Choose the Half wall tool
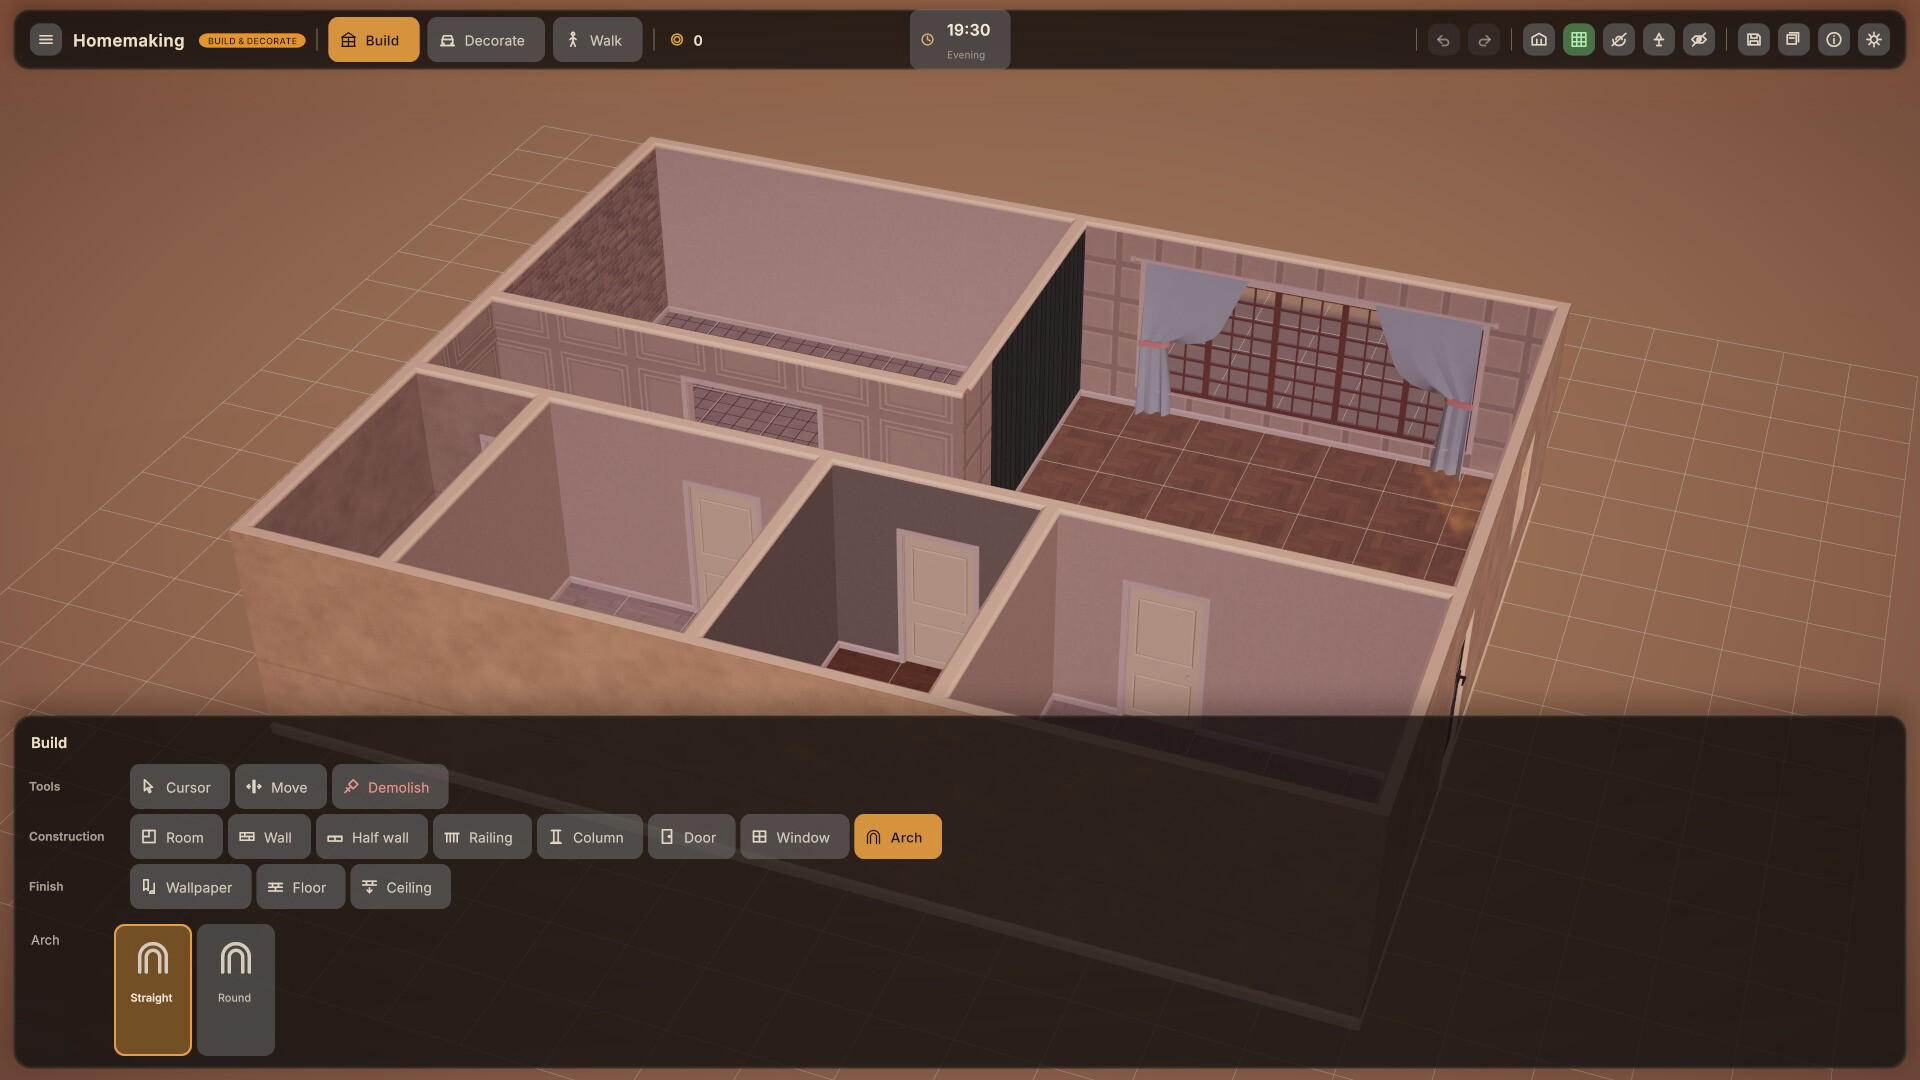 click(x=371, y=837)
